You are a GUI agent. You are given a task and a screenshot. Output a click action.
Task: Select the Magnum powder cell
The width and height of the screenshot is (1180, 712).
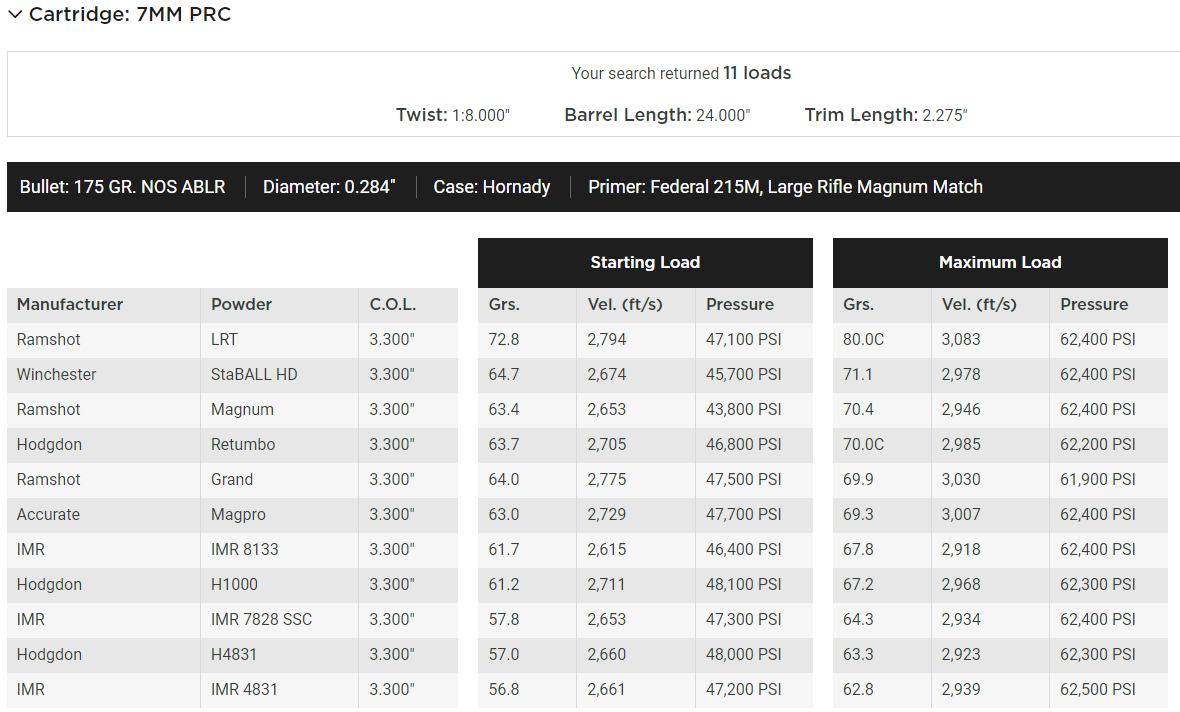279,409
